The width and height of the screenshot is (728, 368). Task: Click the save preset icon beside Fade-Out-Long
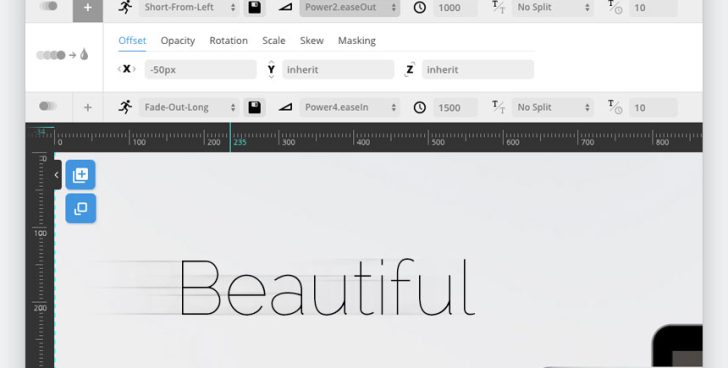coord(254,107)
